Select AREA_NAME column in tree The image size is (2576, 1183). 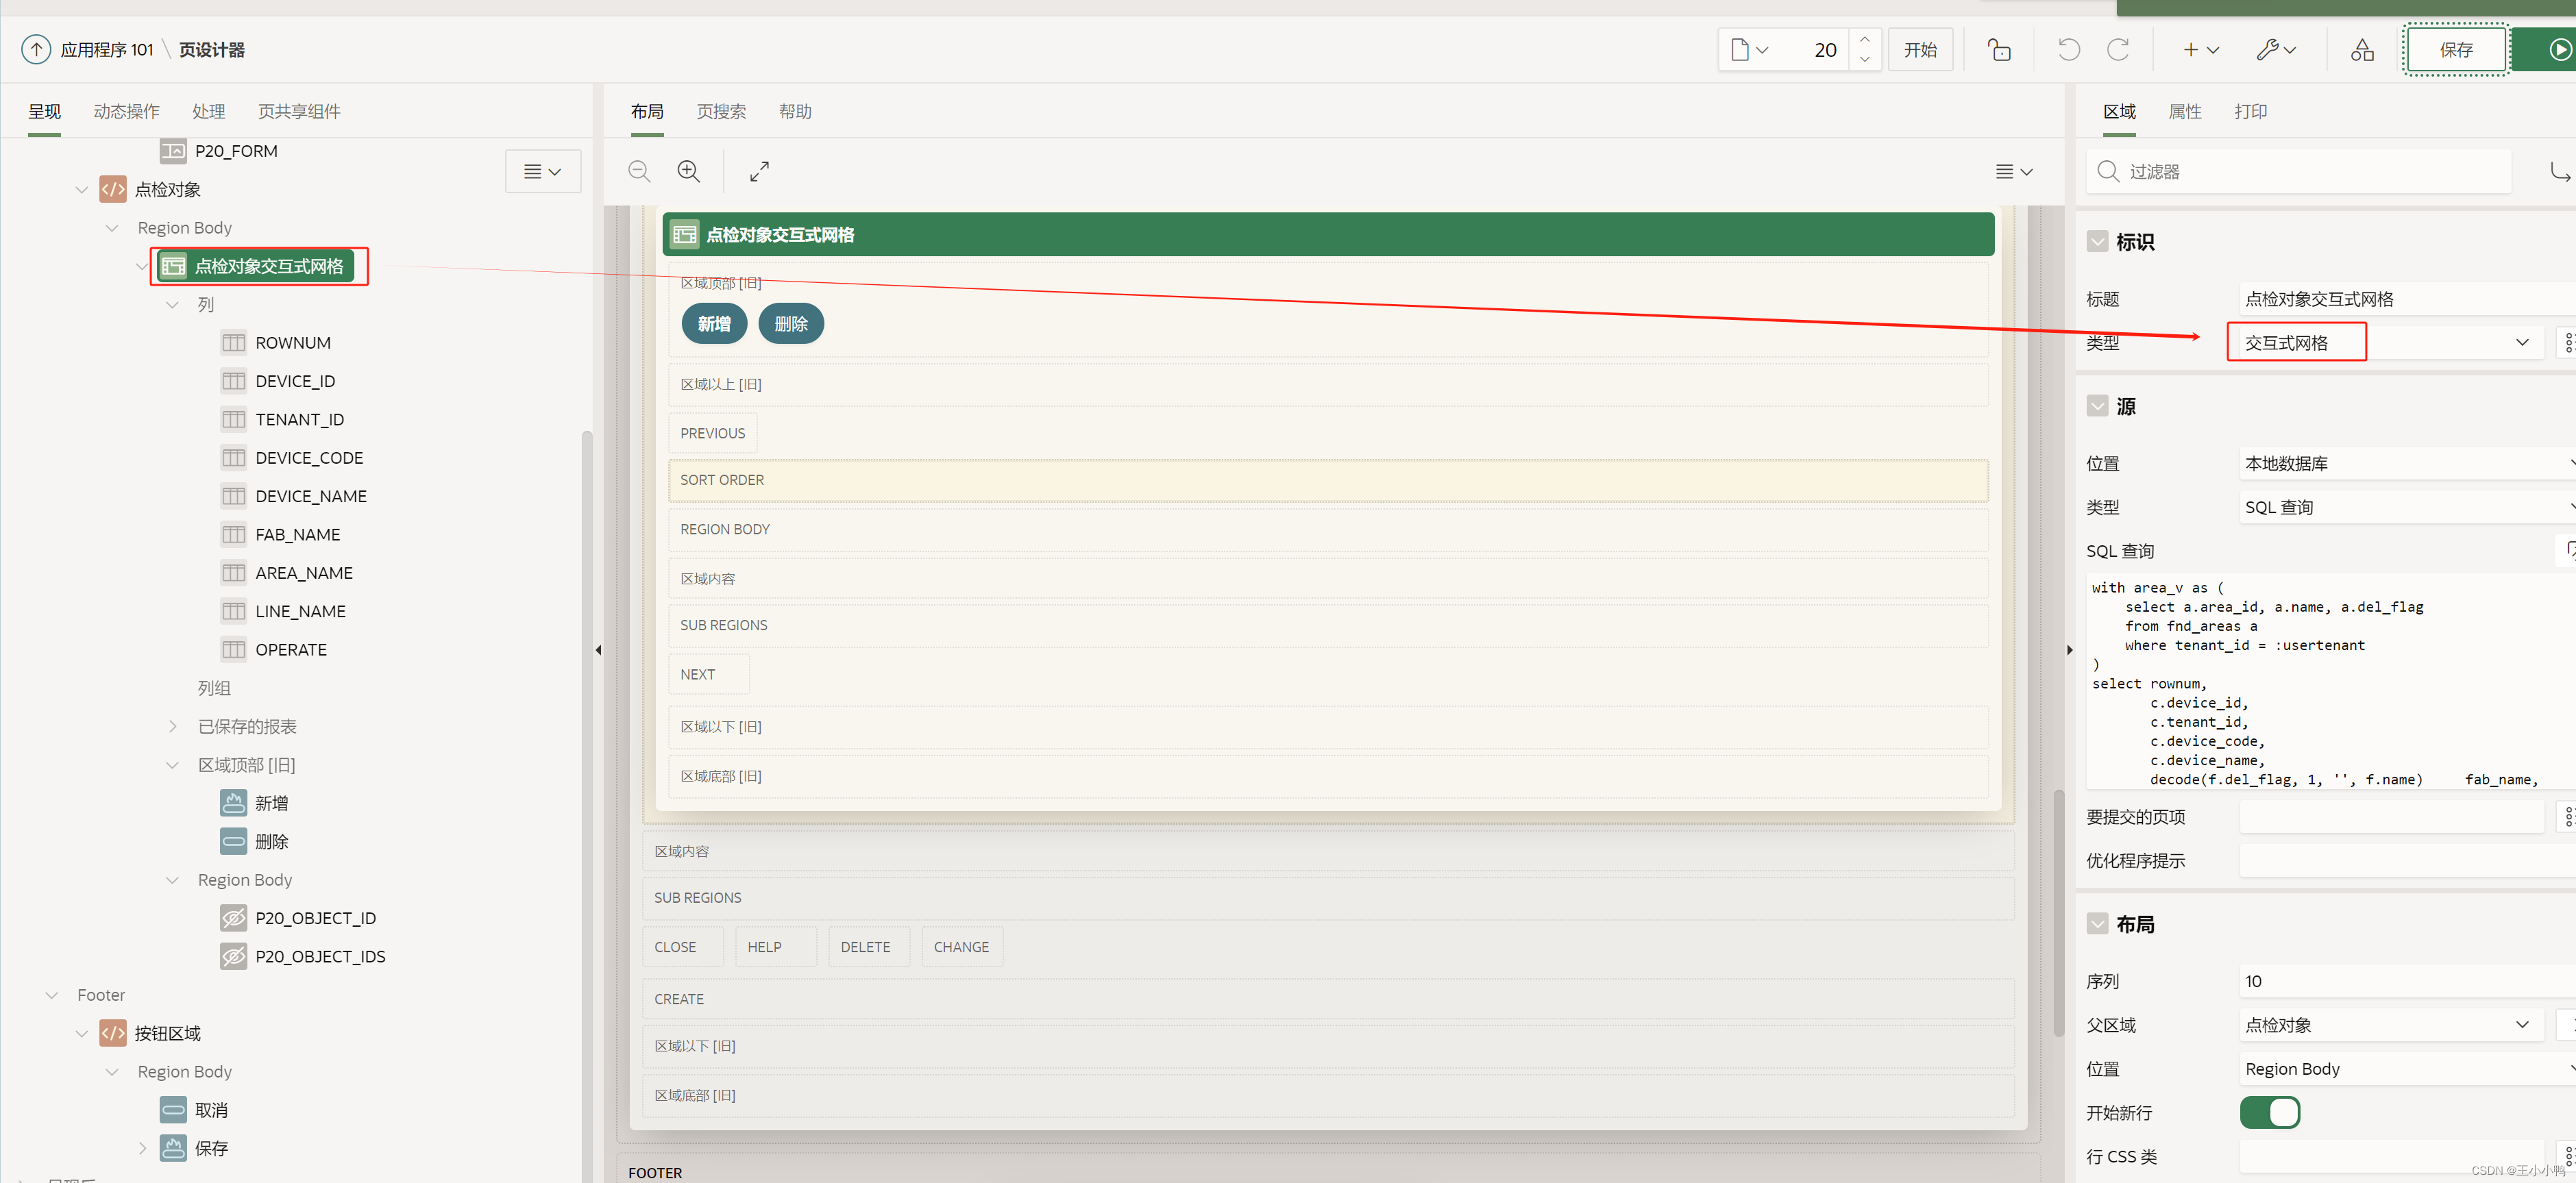pos(304,573)
